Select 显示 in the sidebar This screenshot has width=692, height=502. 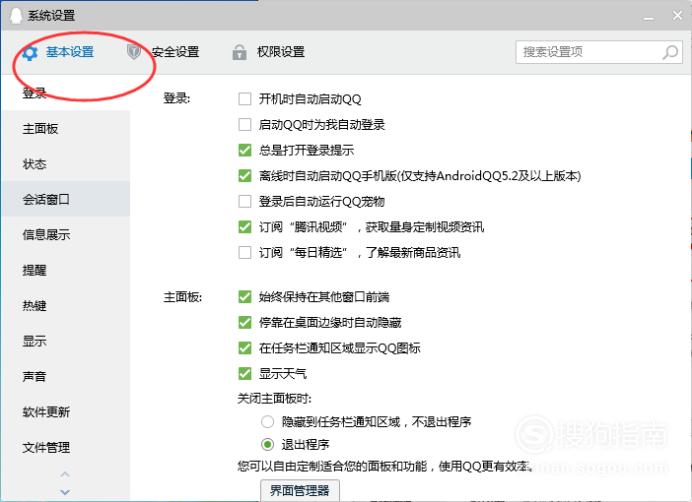[66, 341]
